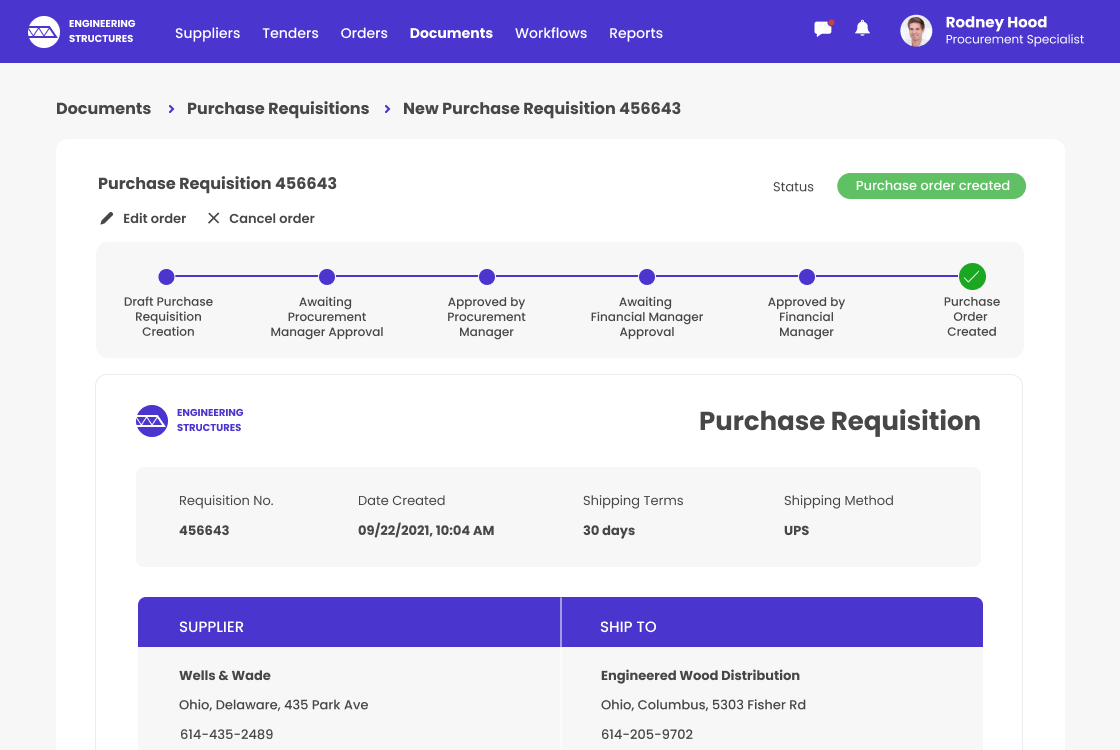
Task: Click the Approved by Procurement Manager progress node
Action: click(487, 277)
